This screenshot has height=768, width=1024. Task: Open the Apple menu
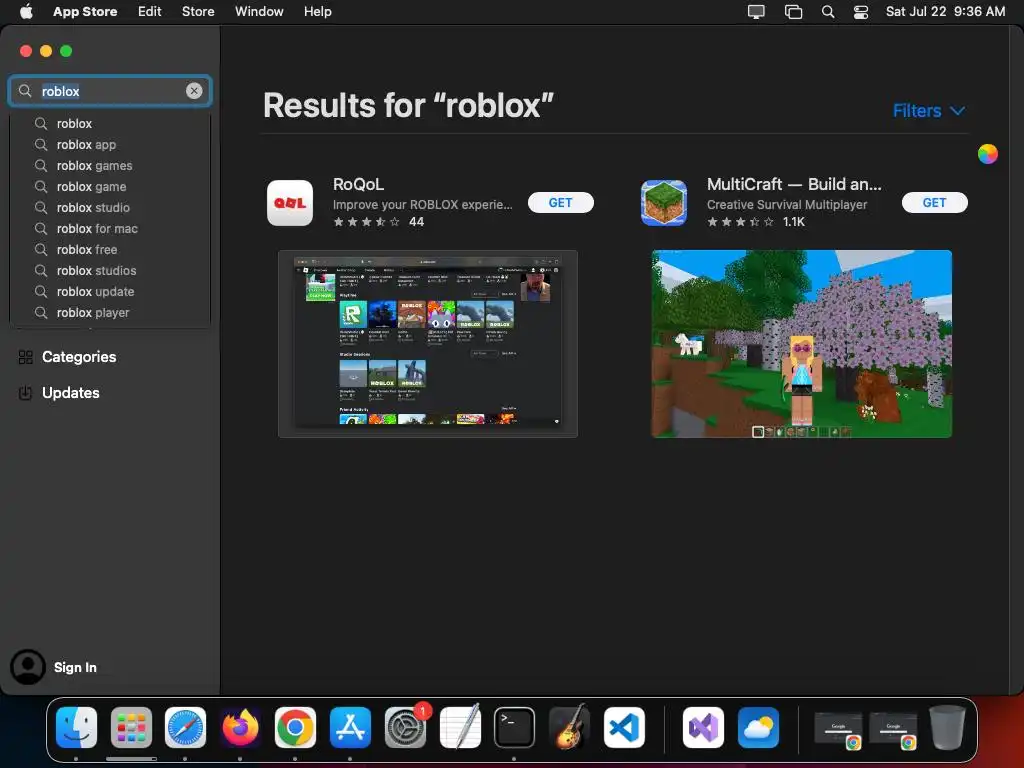point(26,11)
